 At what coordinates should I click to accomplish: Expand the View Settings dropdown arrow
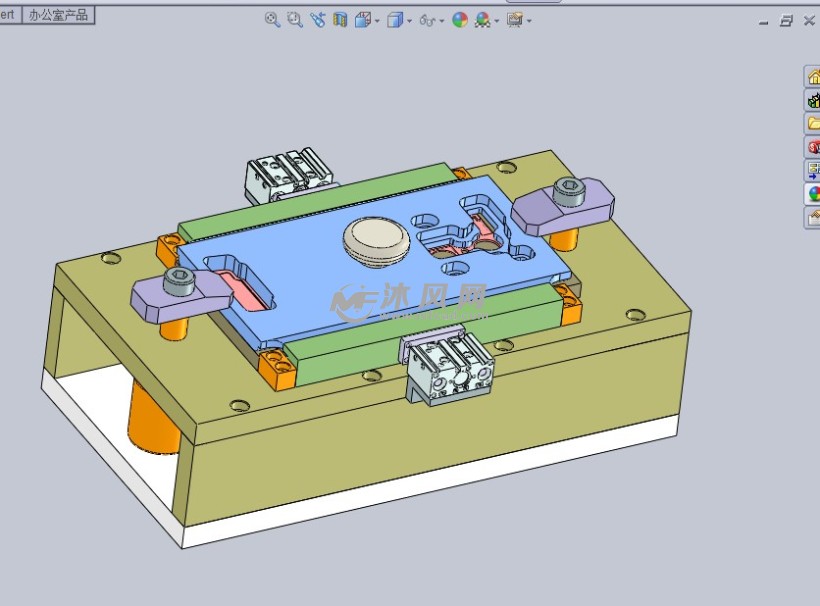coord(529,21)
